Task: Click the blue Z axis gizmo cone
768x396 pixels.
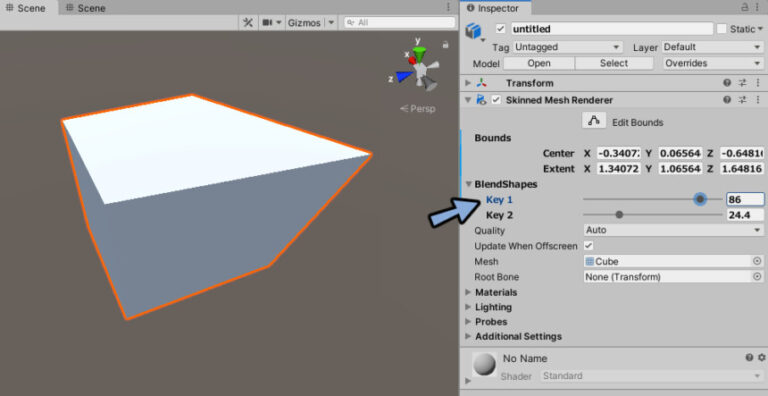Action: point(405,76)
